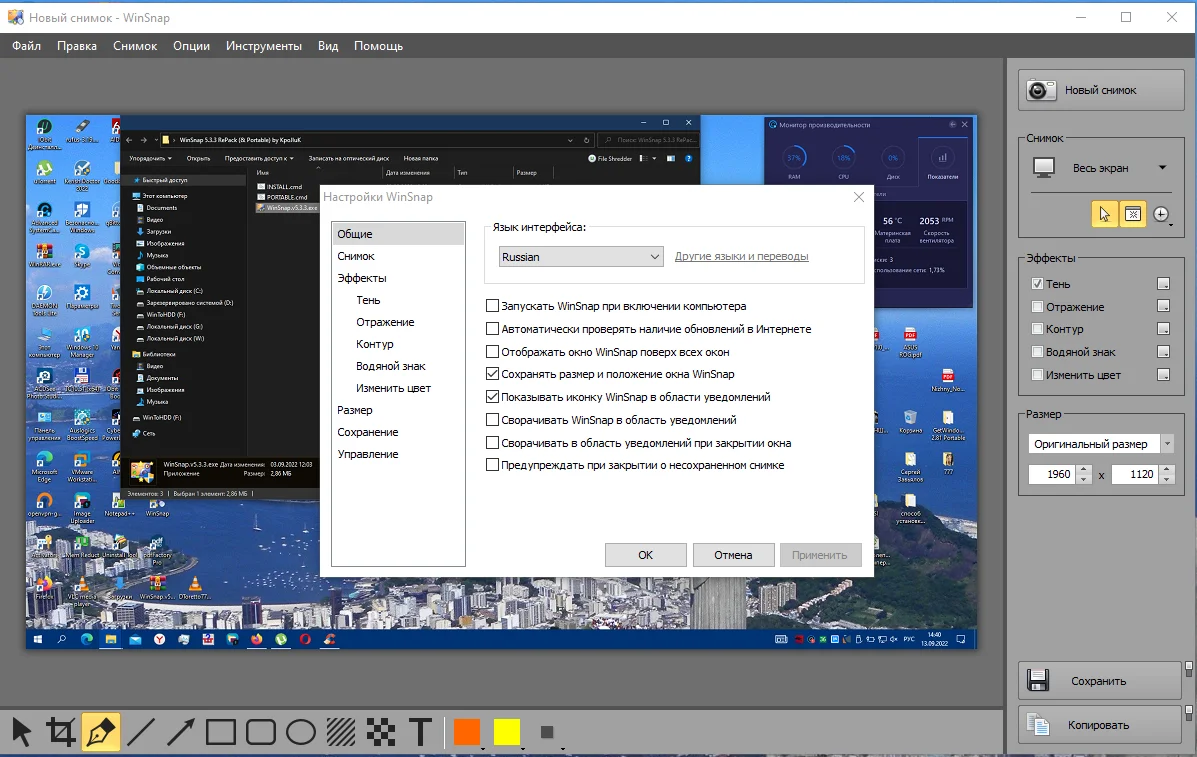
Task: Select the Pen drawing tool
Action: click(101, 733)
